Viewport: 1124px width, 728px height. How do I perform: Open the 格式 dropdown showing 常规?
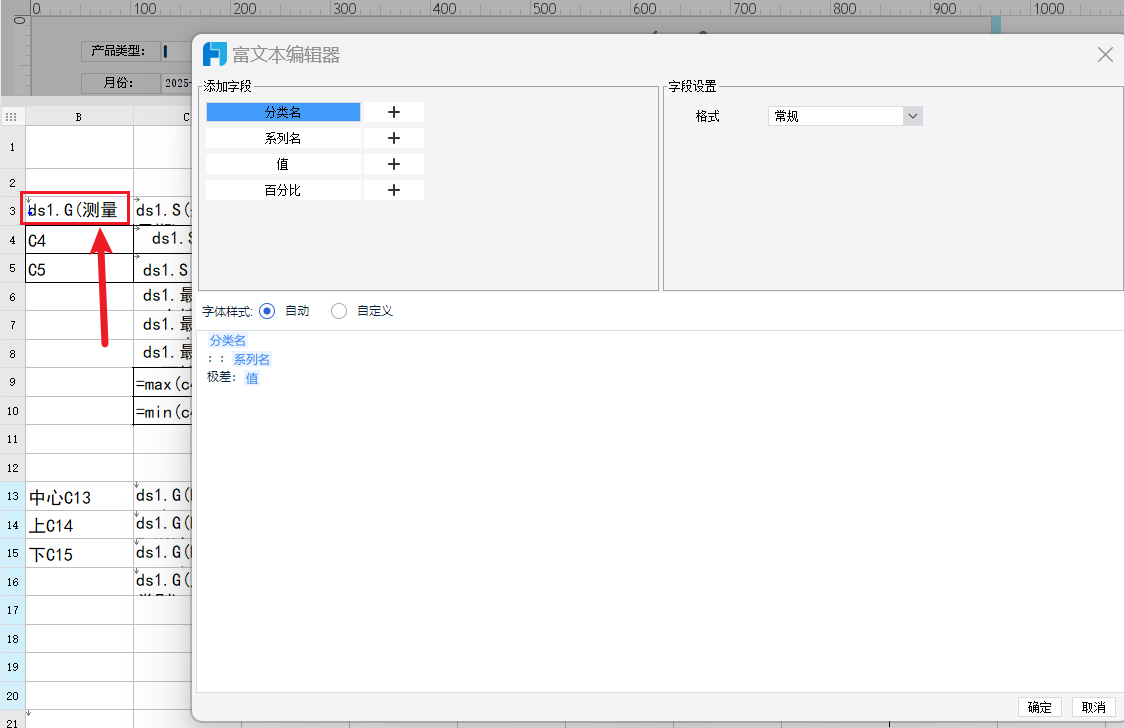coord(845,116)
